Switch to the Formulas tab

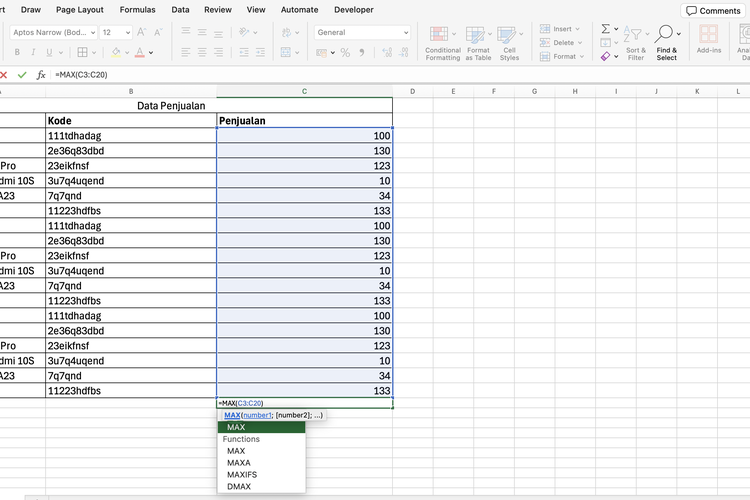[137, 9]
